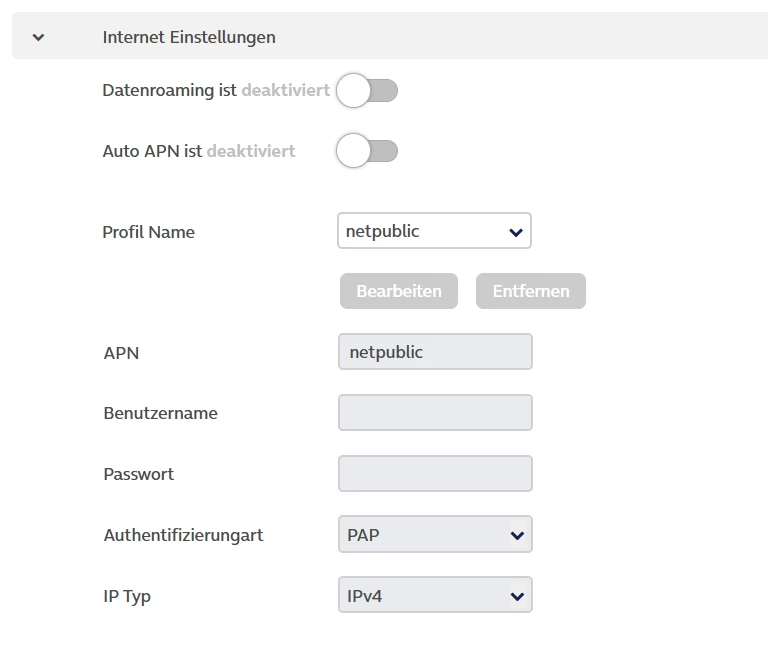Turn on the Auto APN toggle

click(x=367, y=152)
